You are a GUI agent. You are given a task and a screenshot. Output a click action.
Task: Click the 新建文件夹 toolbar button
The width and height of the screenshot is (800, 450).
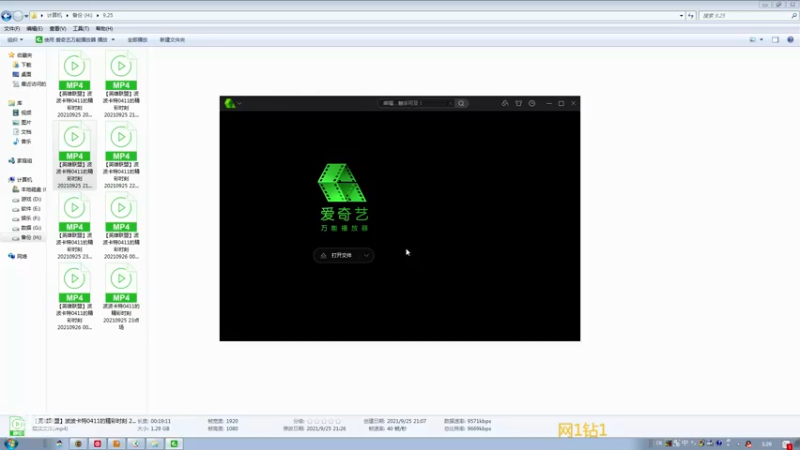(x=172, y=39)
